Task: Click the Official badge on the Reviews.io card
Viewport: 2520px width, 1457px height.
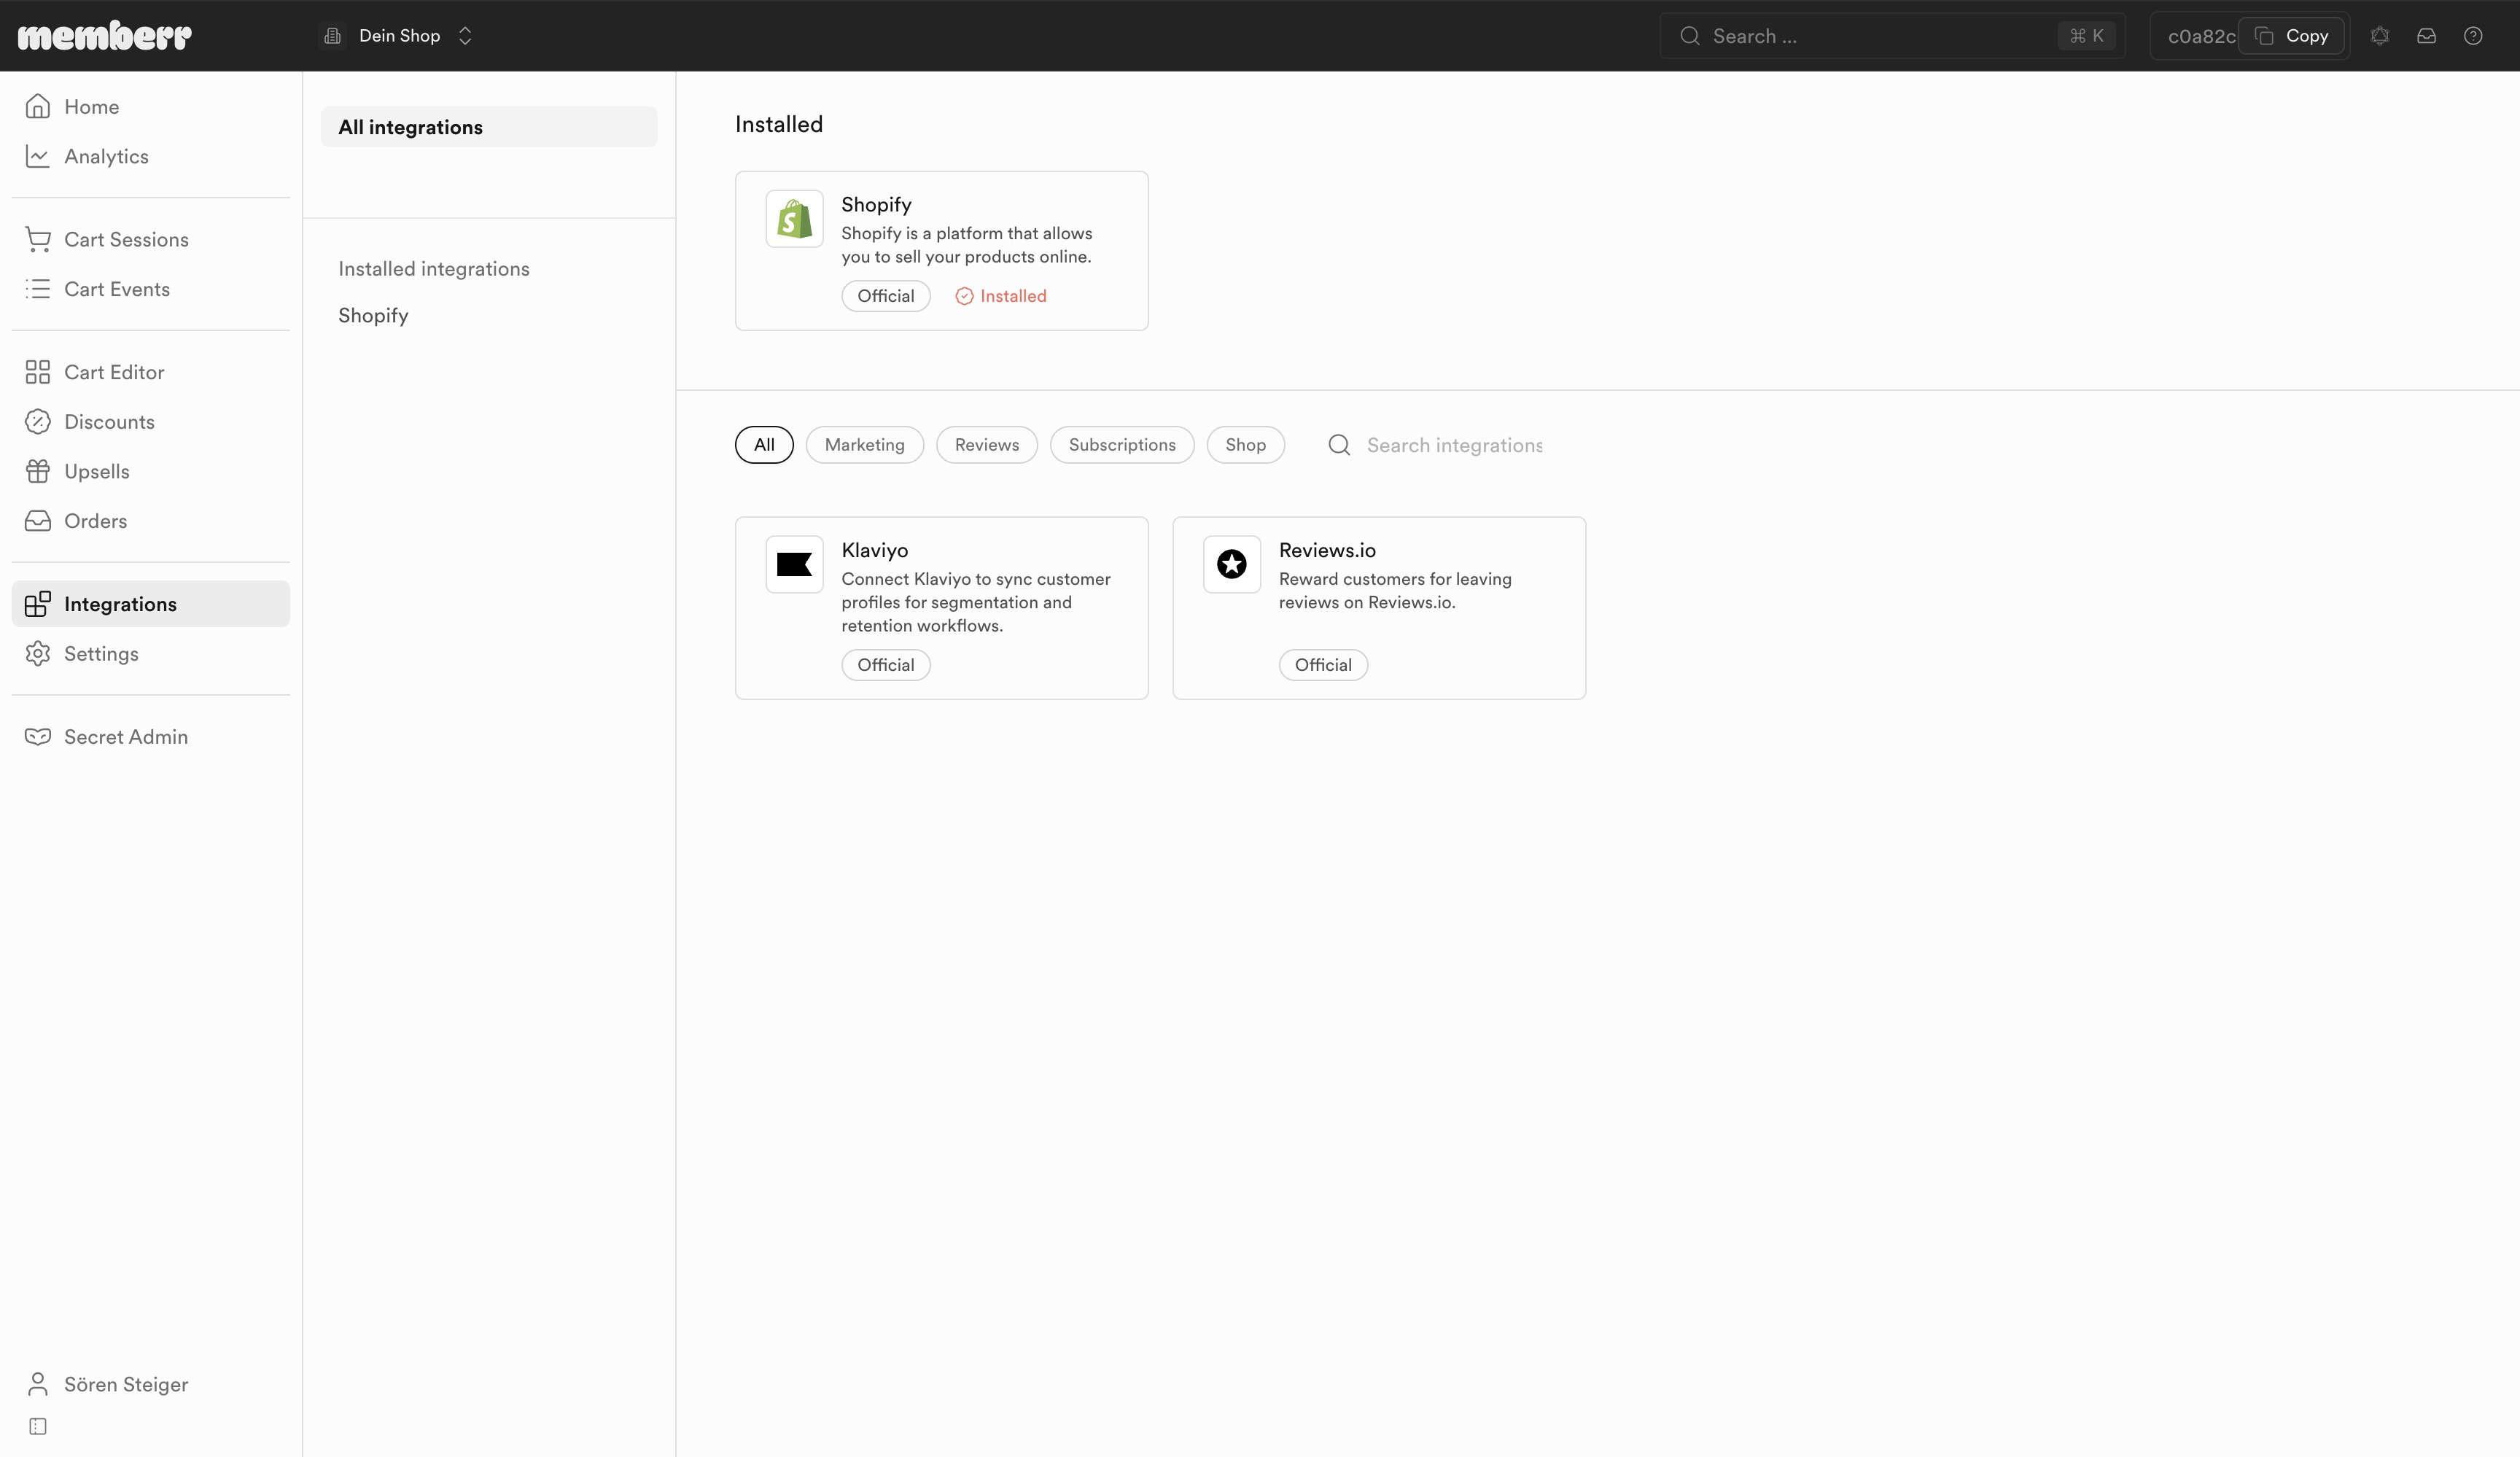Action: point(1323,665)
